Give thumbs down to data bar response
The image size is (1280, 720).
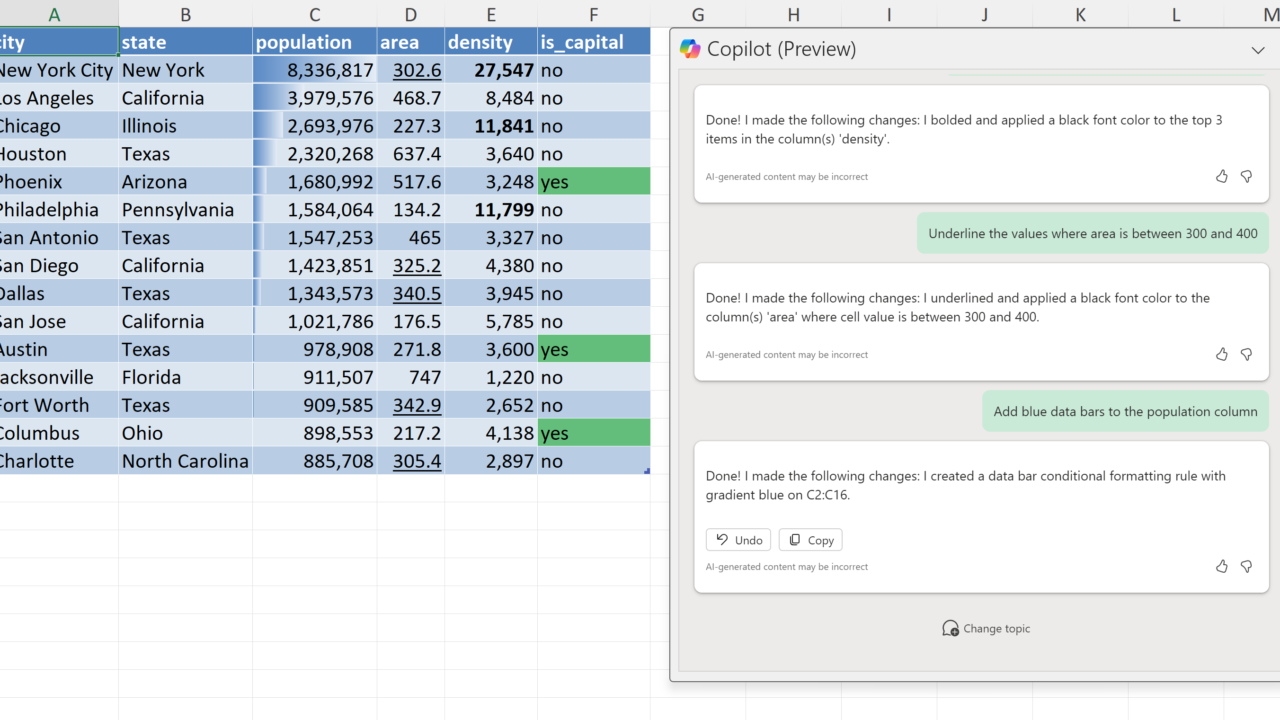pyautogui.click(x=1246, y=566)
